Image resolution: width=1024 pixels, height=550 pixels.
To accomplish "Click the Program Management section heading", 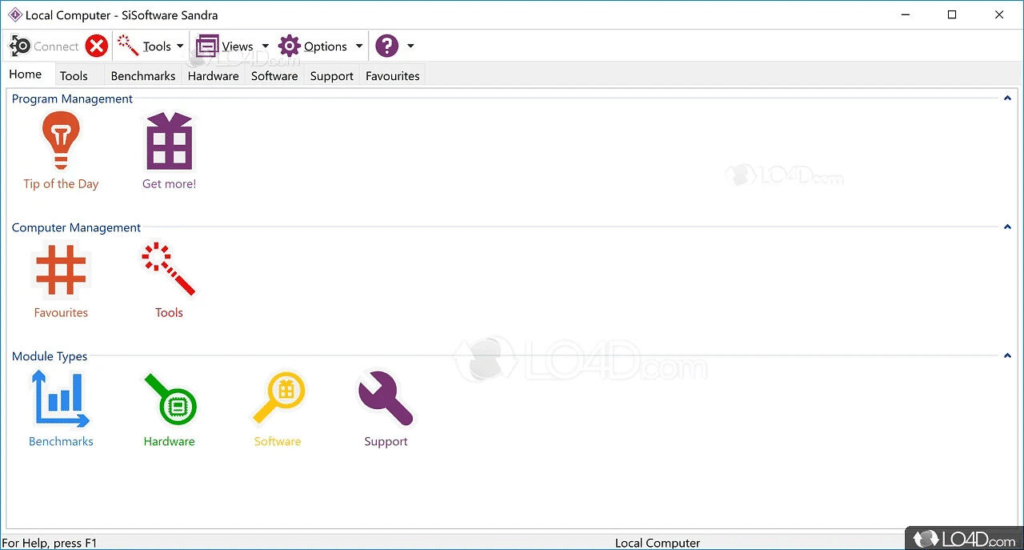I will [x=72, y=99].
